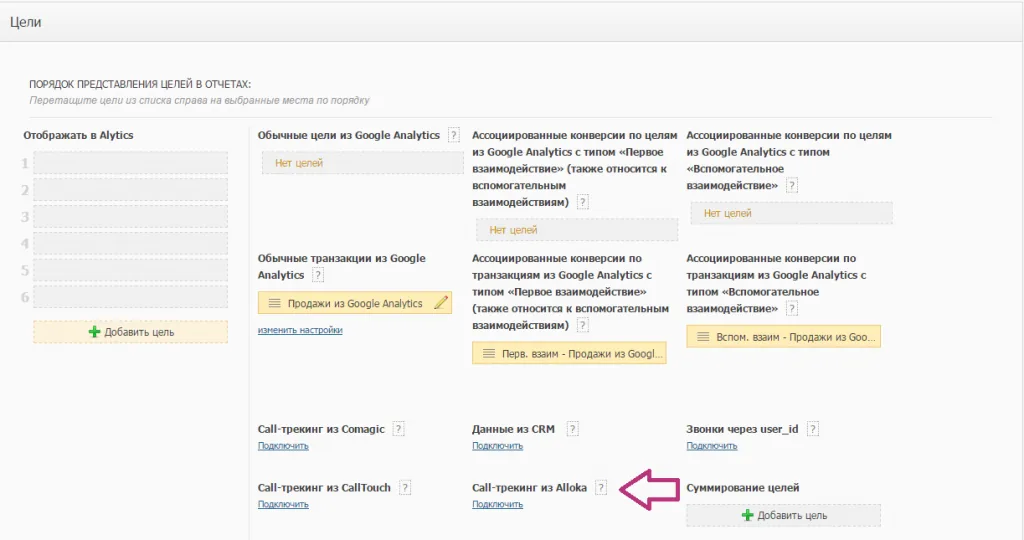This screenshot has height=540, width=1024.
Task: Open help icon for Call-трекинг из CallTouch
Action: pos(405,488)
